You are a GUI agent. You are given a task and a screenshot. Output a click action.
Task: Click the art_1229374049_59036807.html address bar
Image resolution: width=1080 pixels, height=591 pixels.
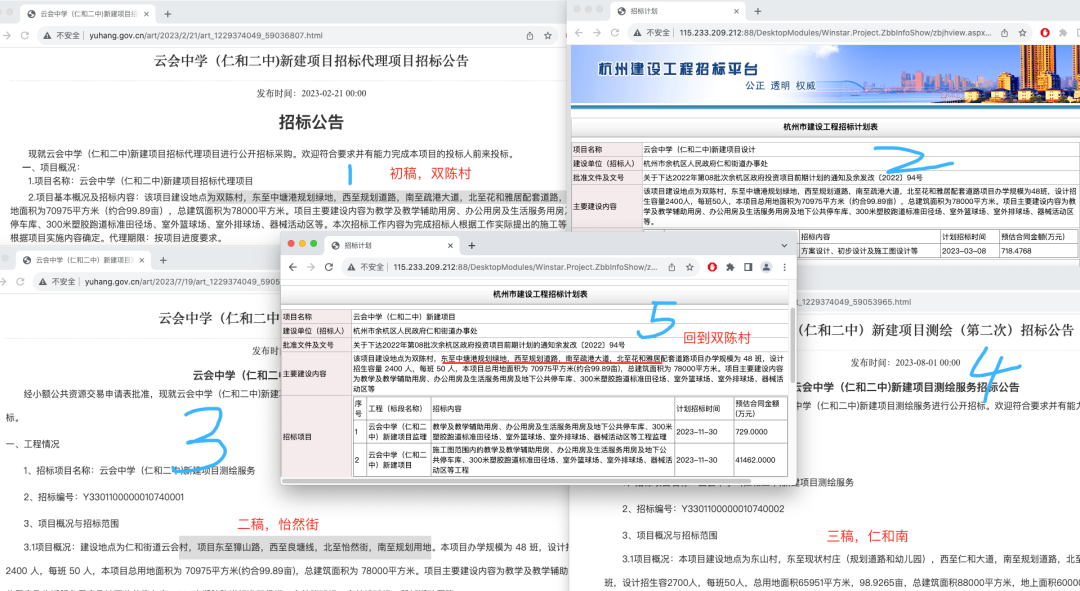pyautogui.click(x=206, y=35)
